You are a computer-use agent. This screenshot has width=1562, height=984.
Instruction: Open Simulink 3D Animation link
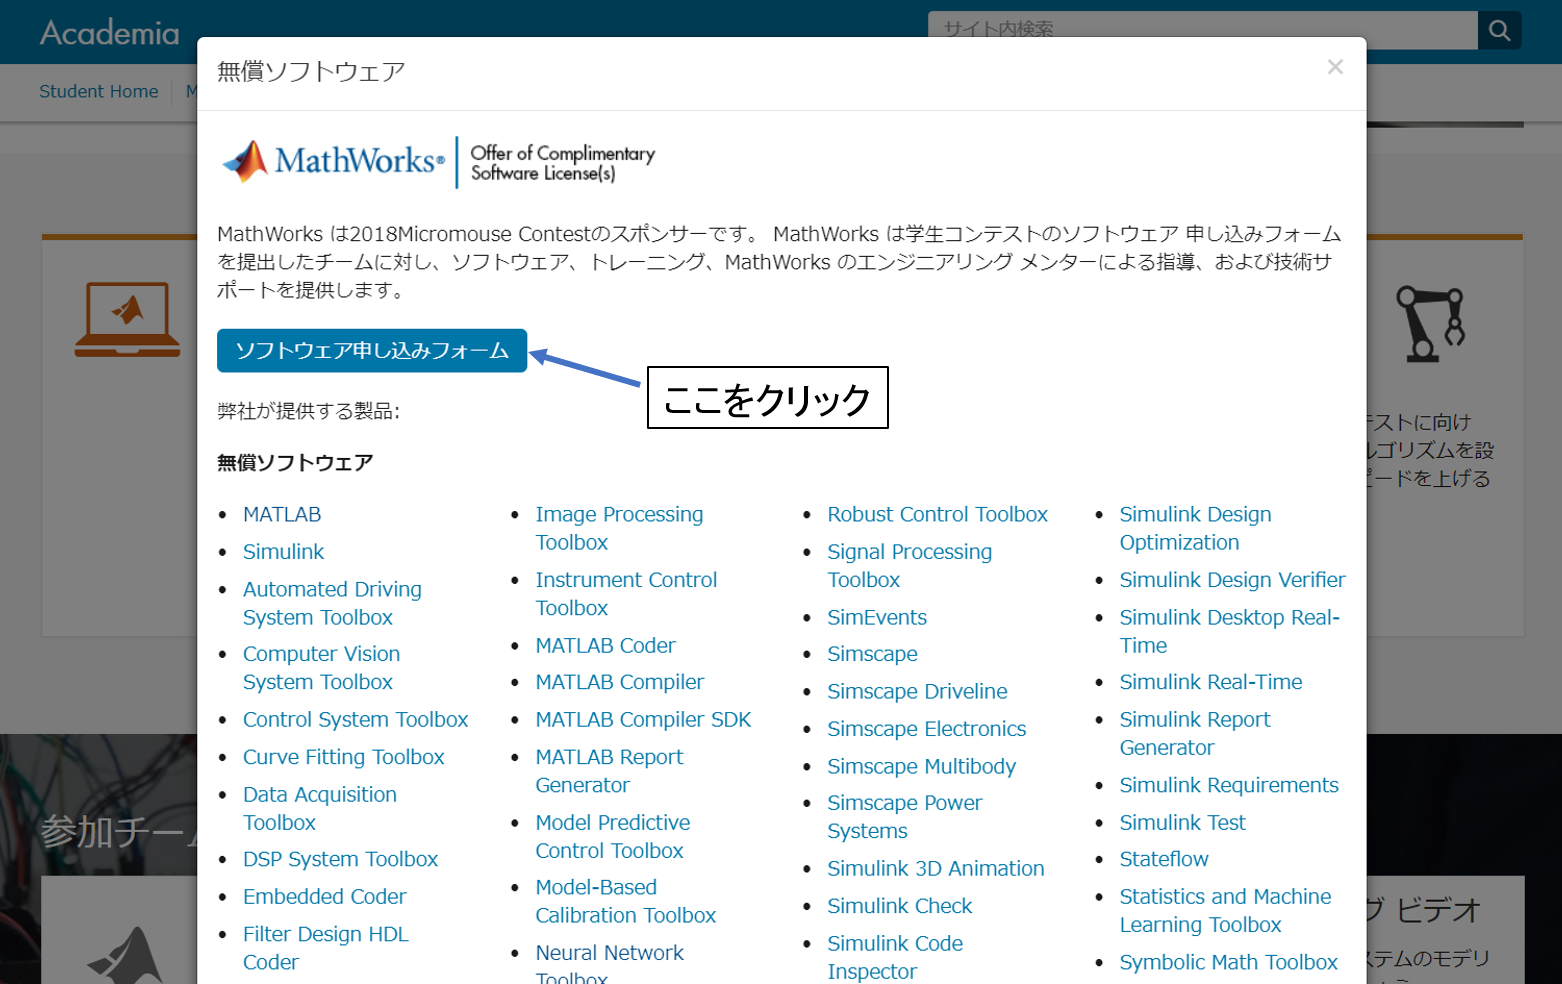(x=935, y=869)
